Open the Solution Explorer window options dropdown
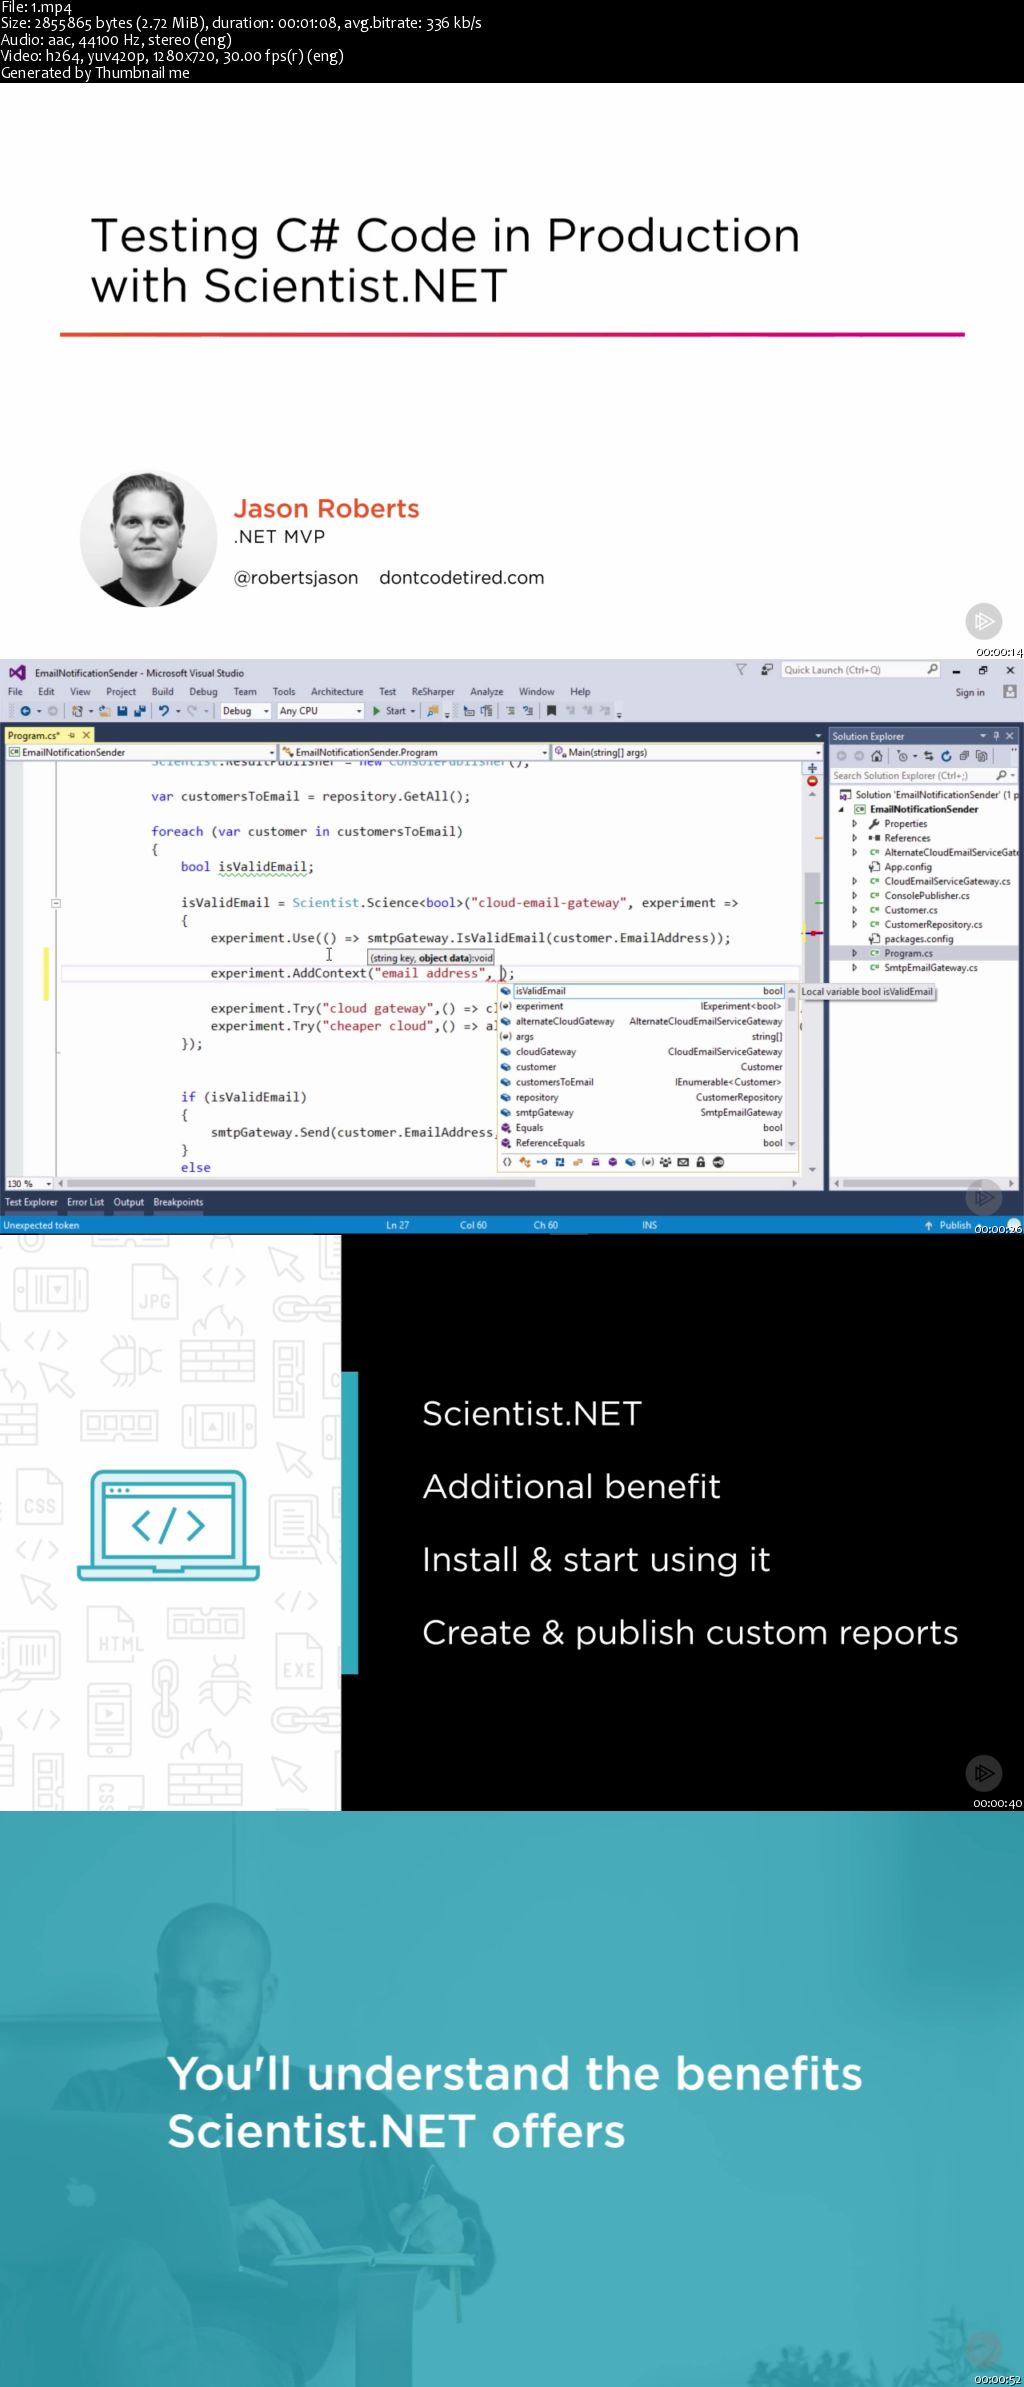The width and height of the screenshot is (1024, 2387). coord(983,736)
